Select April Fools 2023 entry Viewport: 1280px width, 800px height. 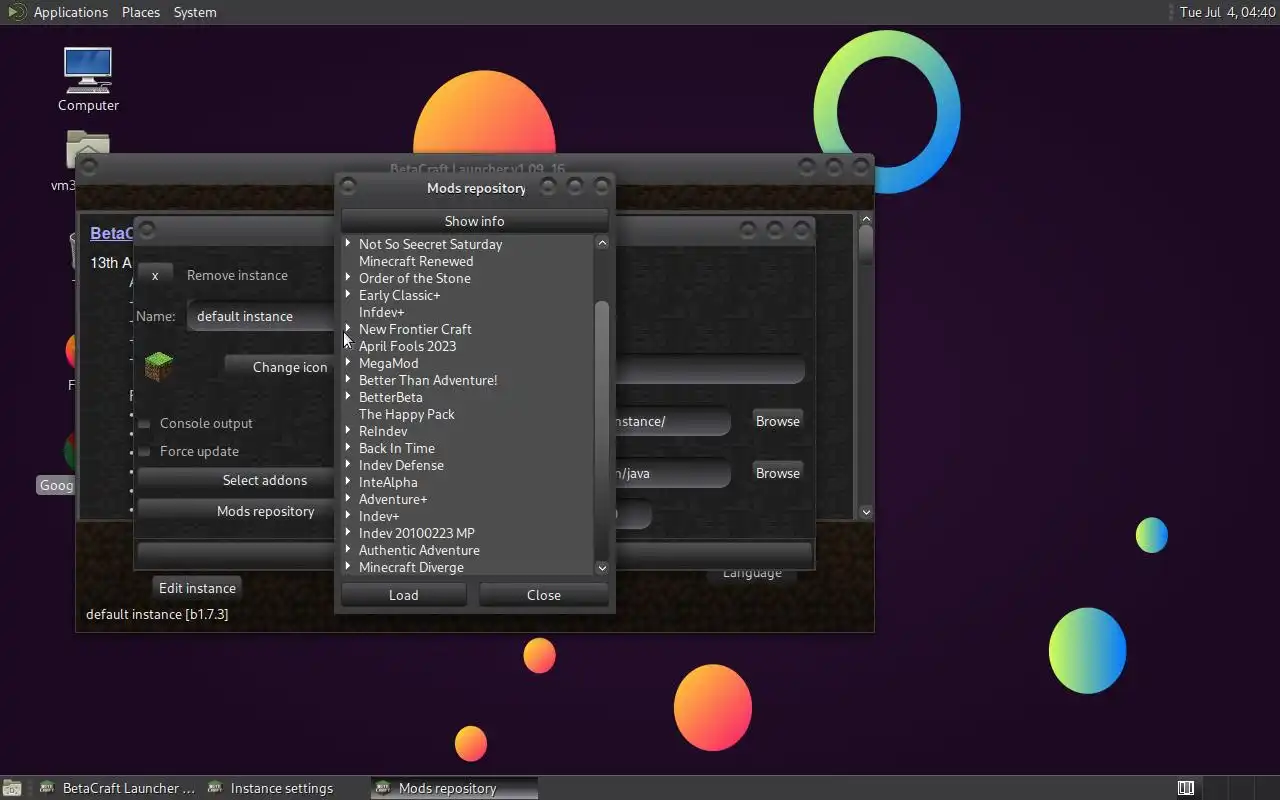point(407,346)
